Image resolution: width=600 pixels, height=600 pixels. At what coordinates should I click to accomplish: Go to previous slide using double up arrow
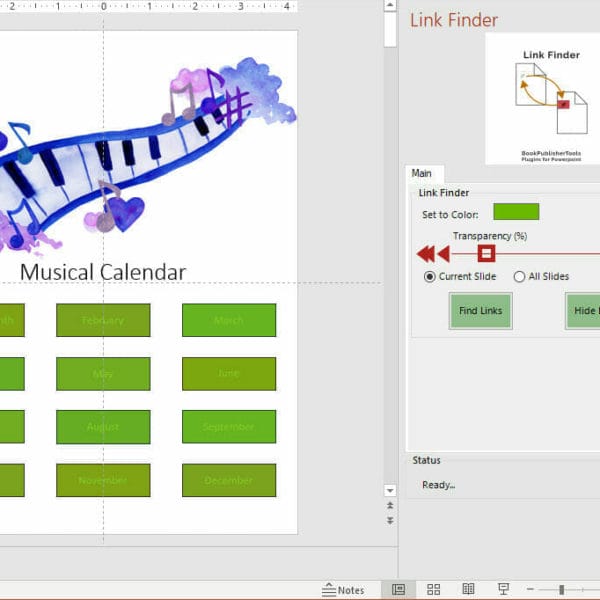[x=390, y=505]
